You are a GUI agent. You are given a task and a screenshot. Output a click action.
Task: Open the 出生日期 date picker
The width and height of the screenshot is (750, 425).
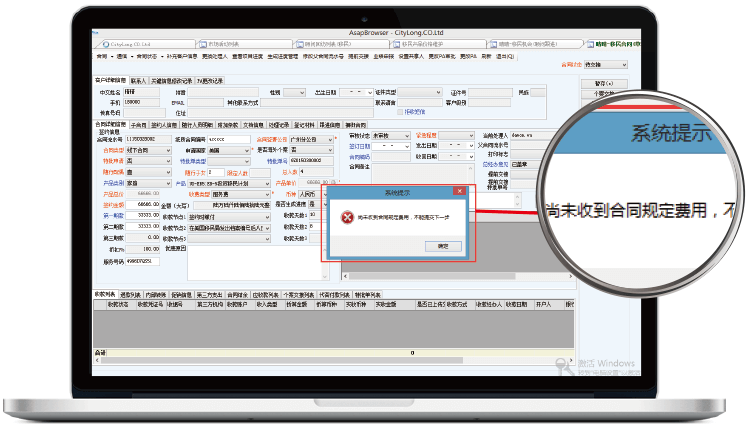click(356, 92)
